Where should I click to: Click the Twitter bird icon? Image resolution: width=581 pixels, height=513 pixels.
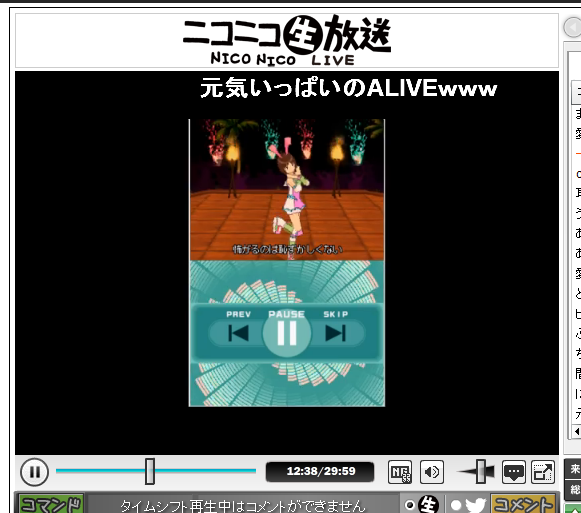(x=476, y=505)
